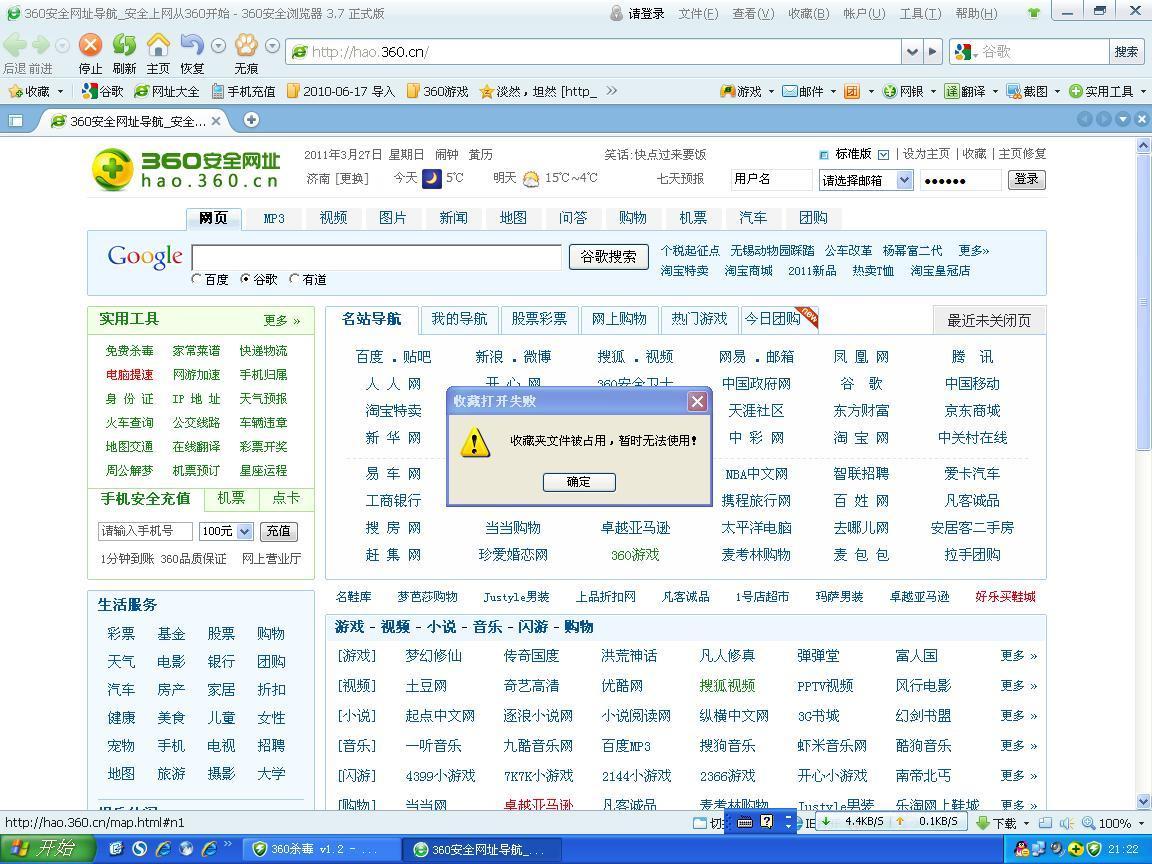Open the 网银 toolbar icon
This screenshot has height=864, width=1152.
coord(890,91)
